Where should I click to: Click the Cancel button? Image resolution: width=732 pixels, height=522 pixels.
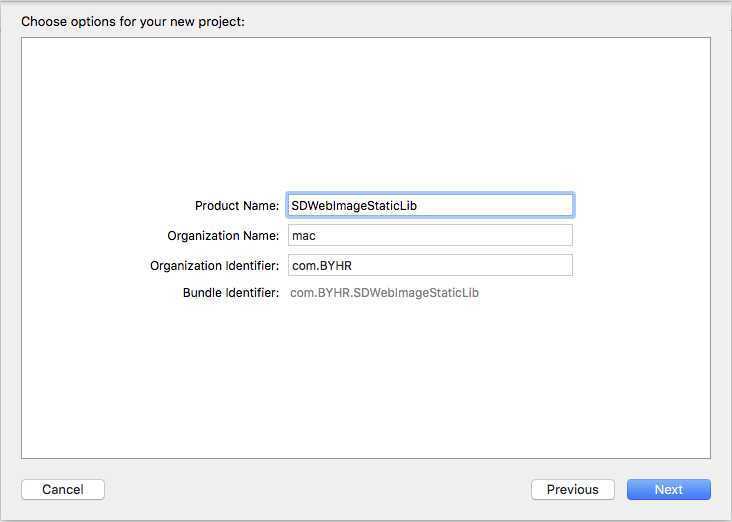(x=63, y=489)
